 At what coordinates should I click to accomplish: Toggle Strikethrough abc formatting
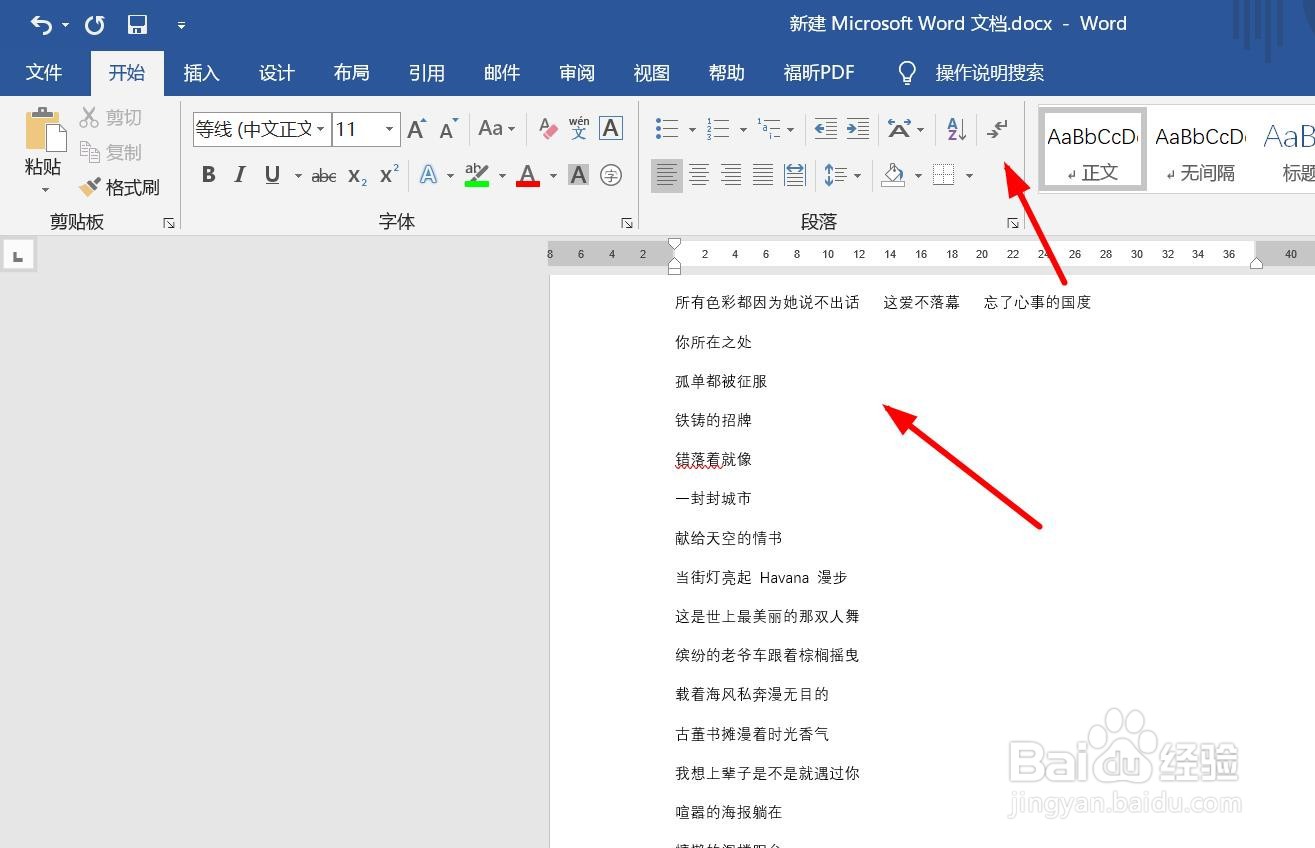point(324,176)
